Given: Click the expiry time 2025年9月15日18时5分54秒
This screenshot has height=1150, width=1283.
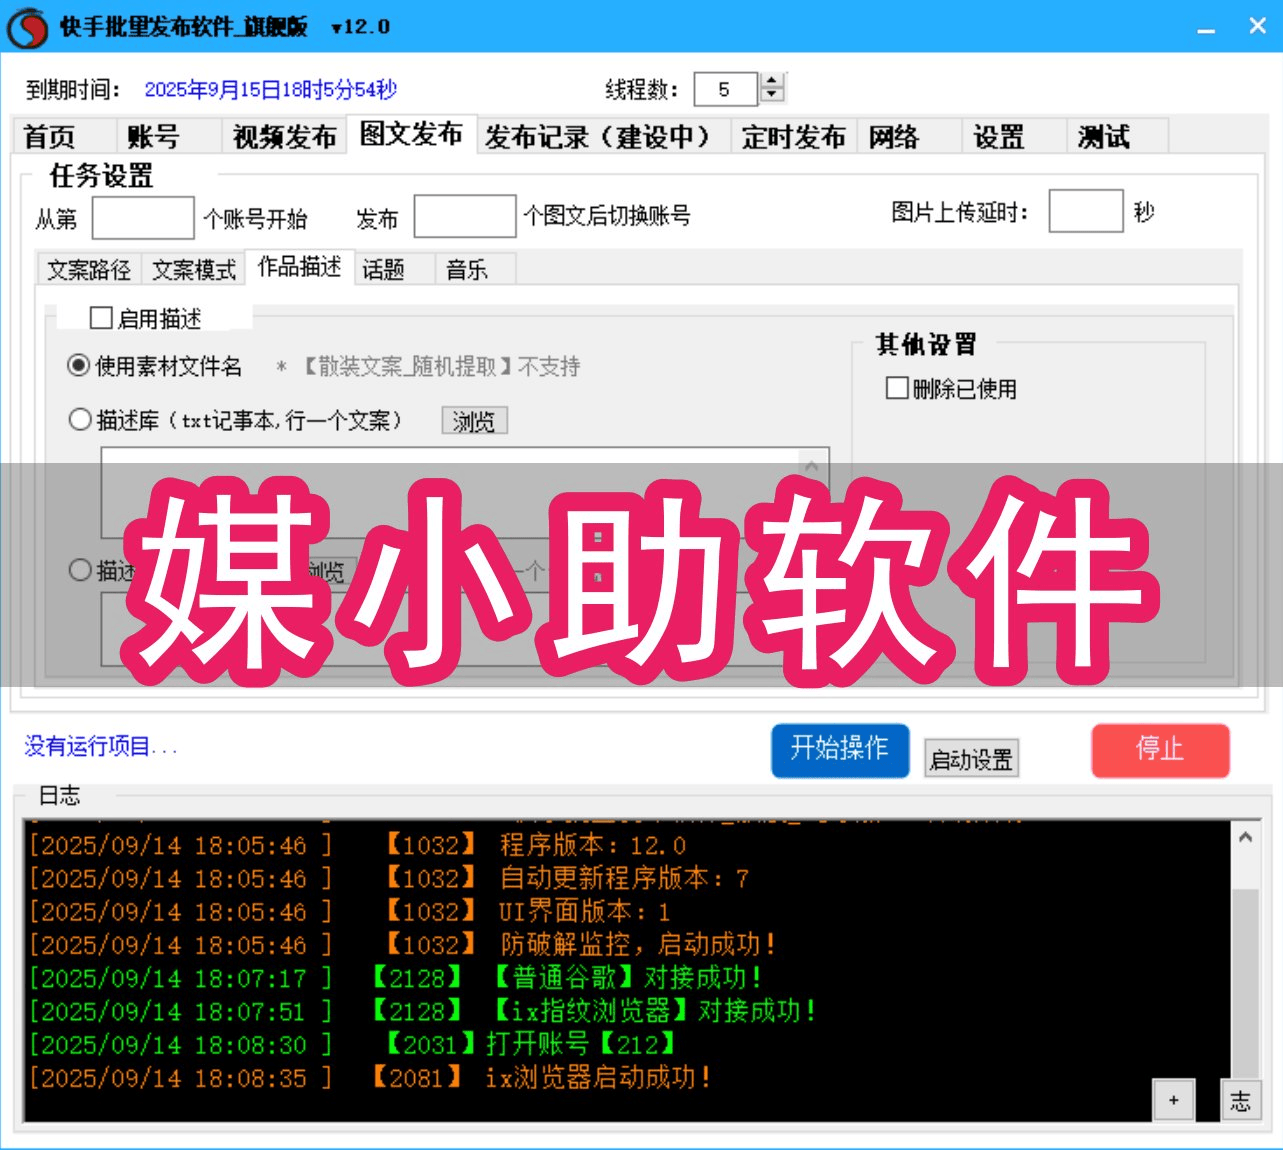Looking at the screenshot, I should (x=271, y=90).
